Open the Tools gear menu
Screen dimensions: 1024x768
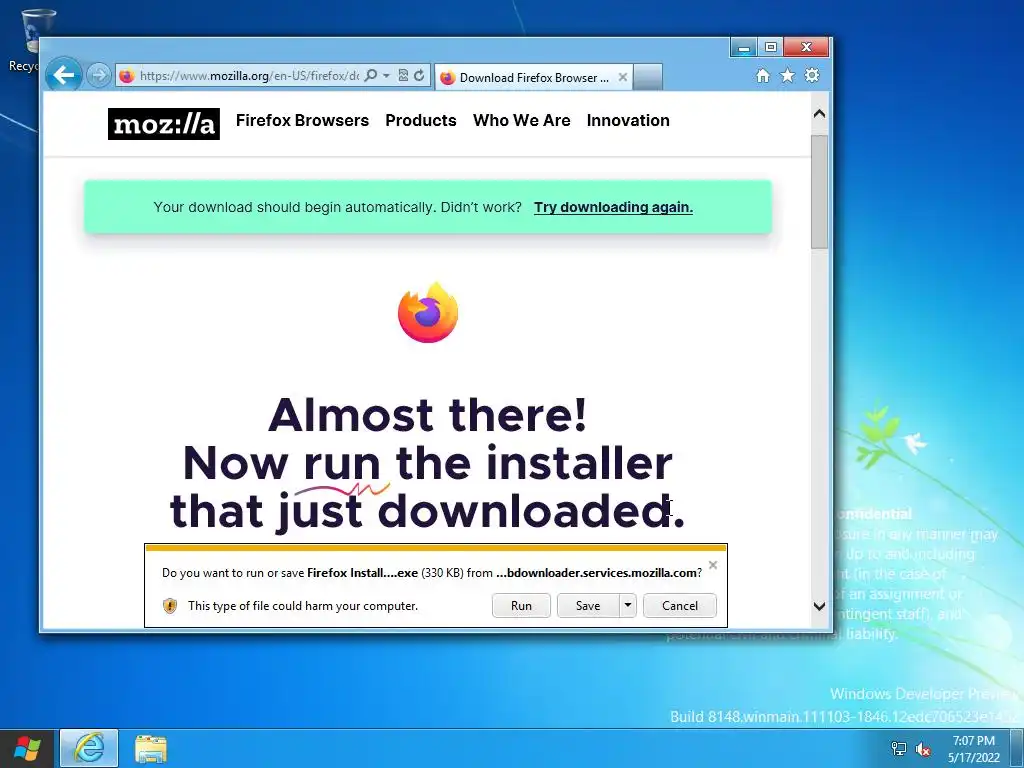coord(812,76)
